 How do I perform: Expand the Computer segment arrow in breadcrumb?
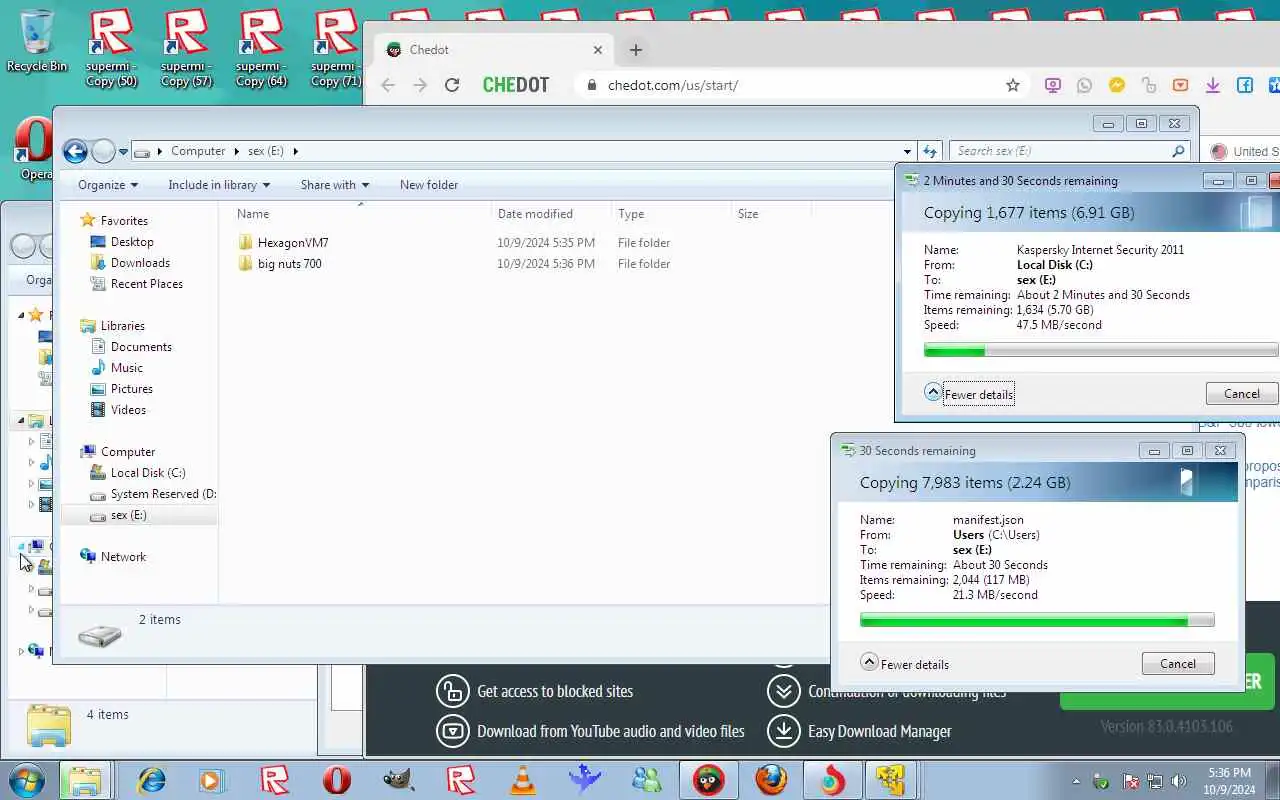click(238, 151)
